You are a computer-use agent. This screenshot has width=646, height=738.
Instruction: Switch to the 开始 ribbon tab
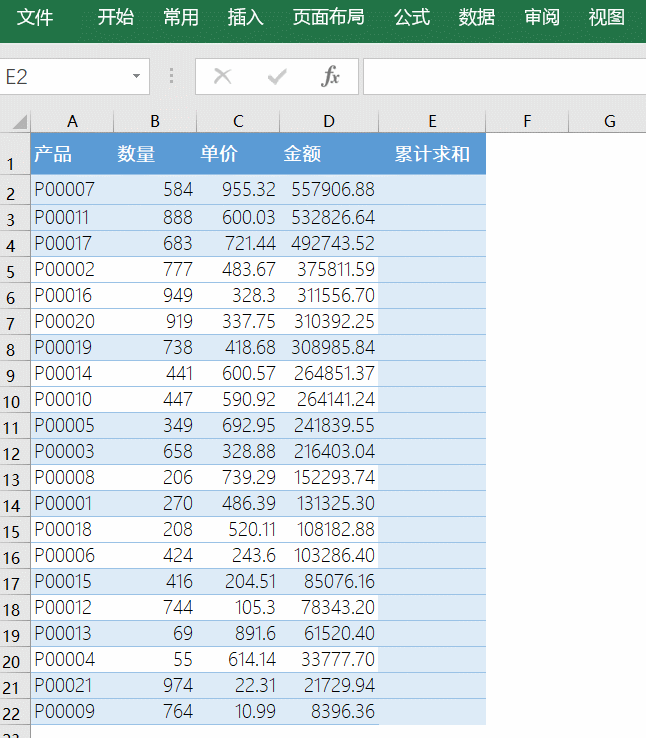(116, 17)
